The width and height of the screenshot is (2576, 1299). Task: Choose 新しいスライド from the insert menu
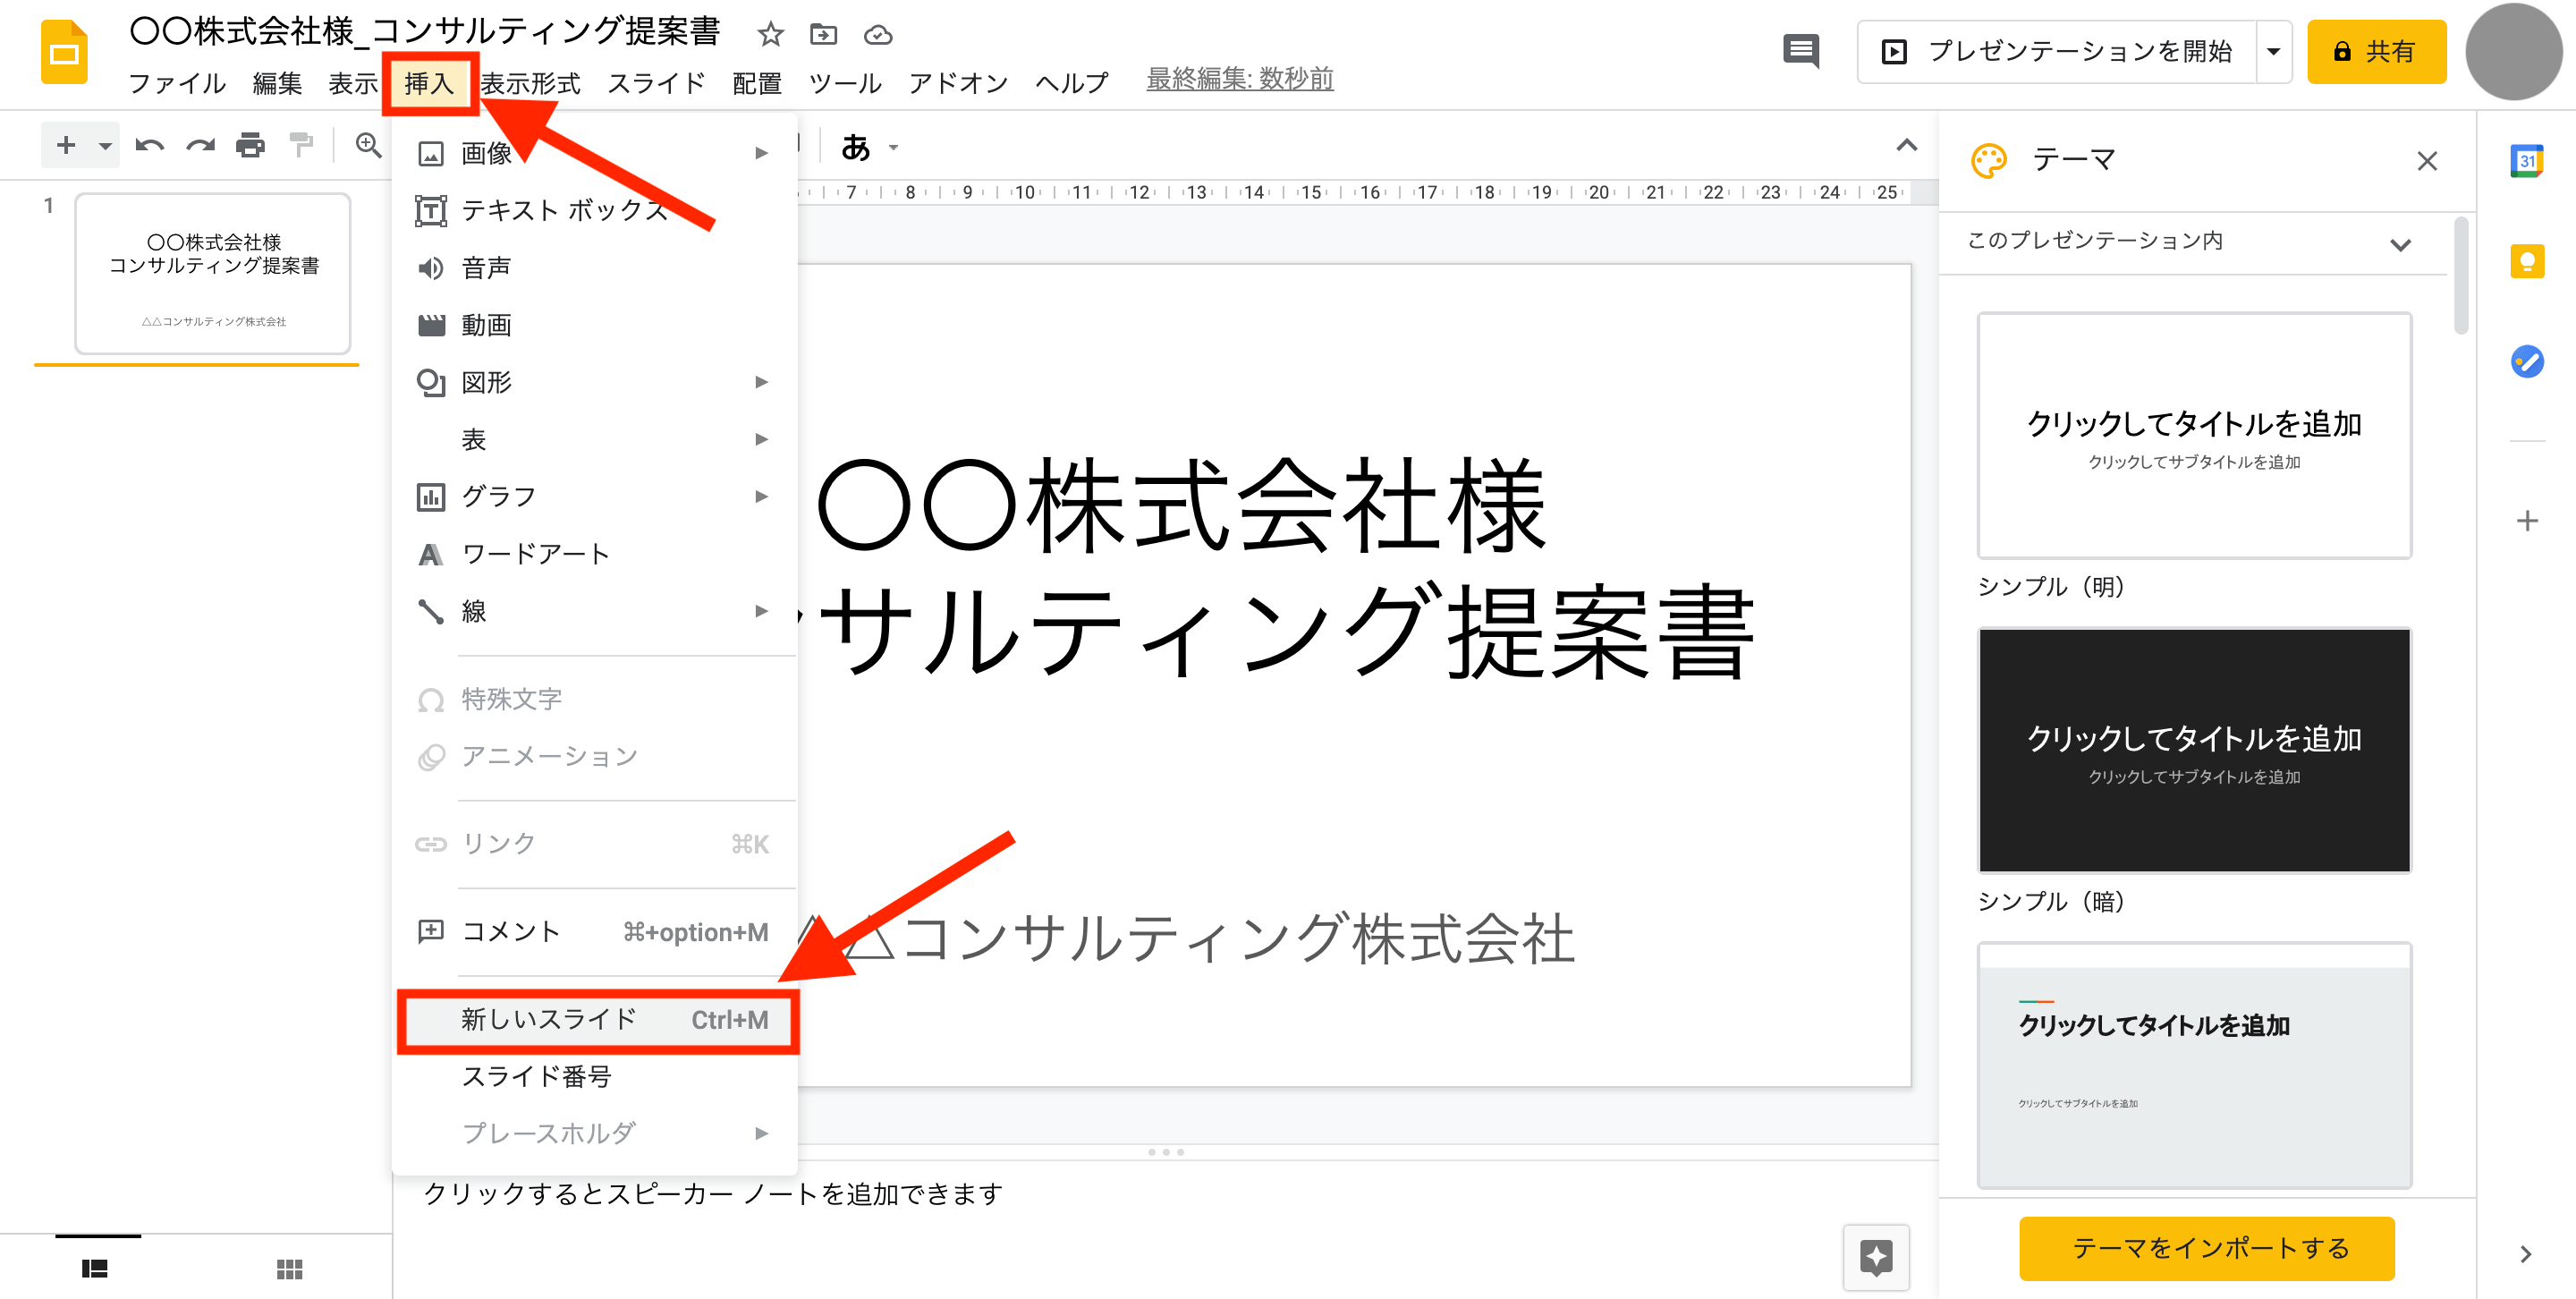(x=598, y=1020)
